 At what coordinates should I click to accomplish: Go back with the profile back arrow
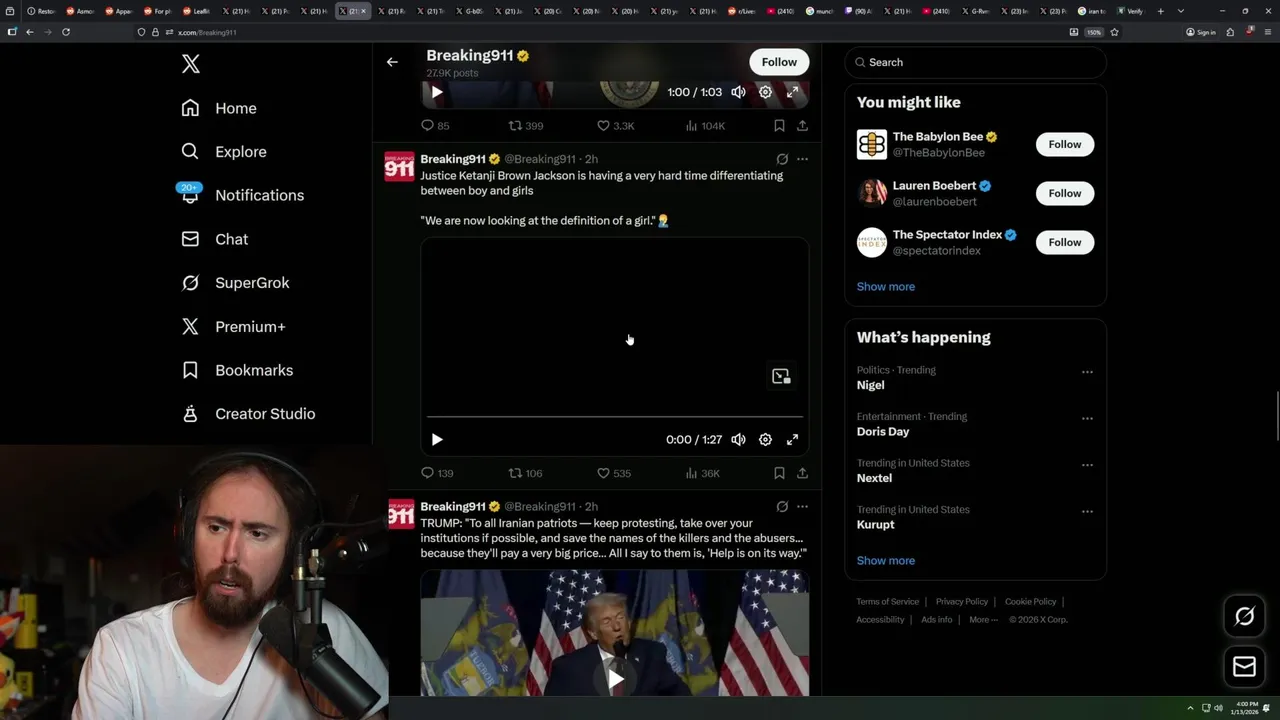(x=392, y=62)
